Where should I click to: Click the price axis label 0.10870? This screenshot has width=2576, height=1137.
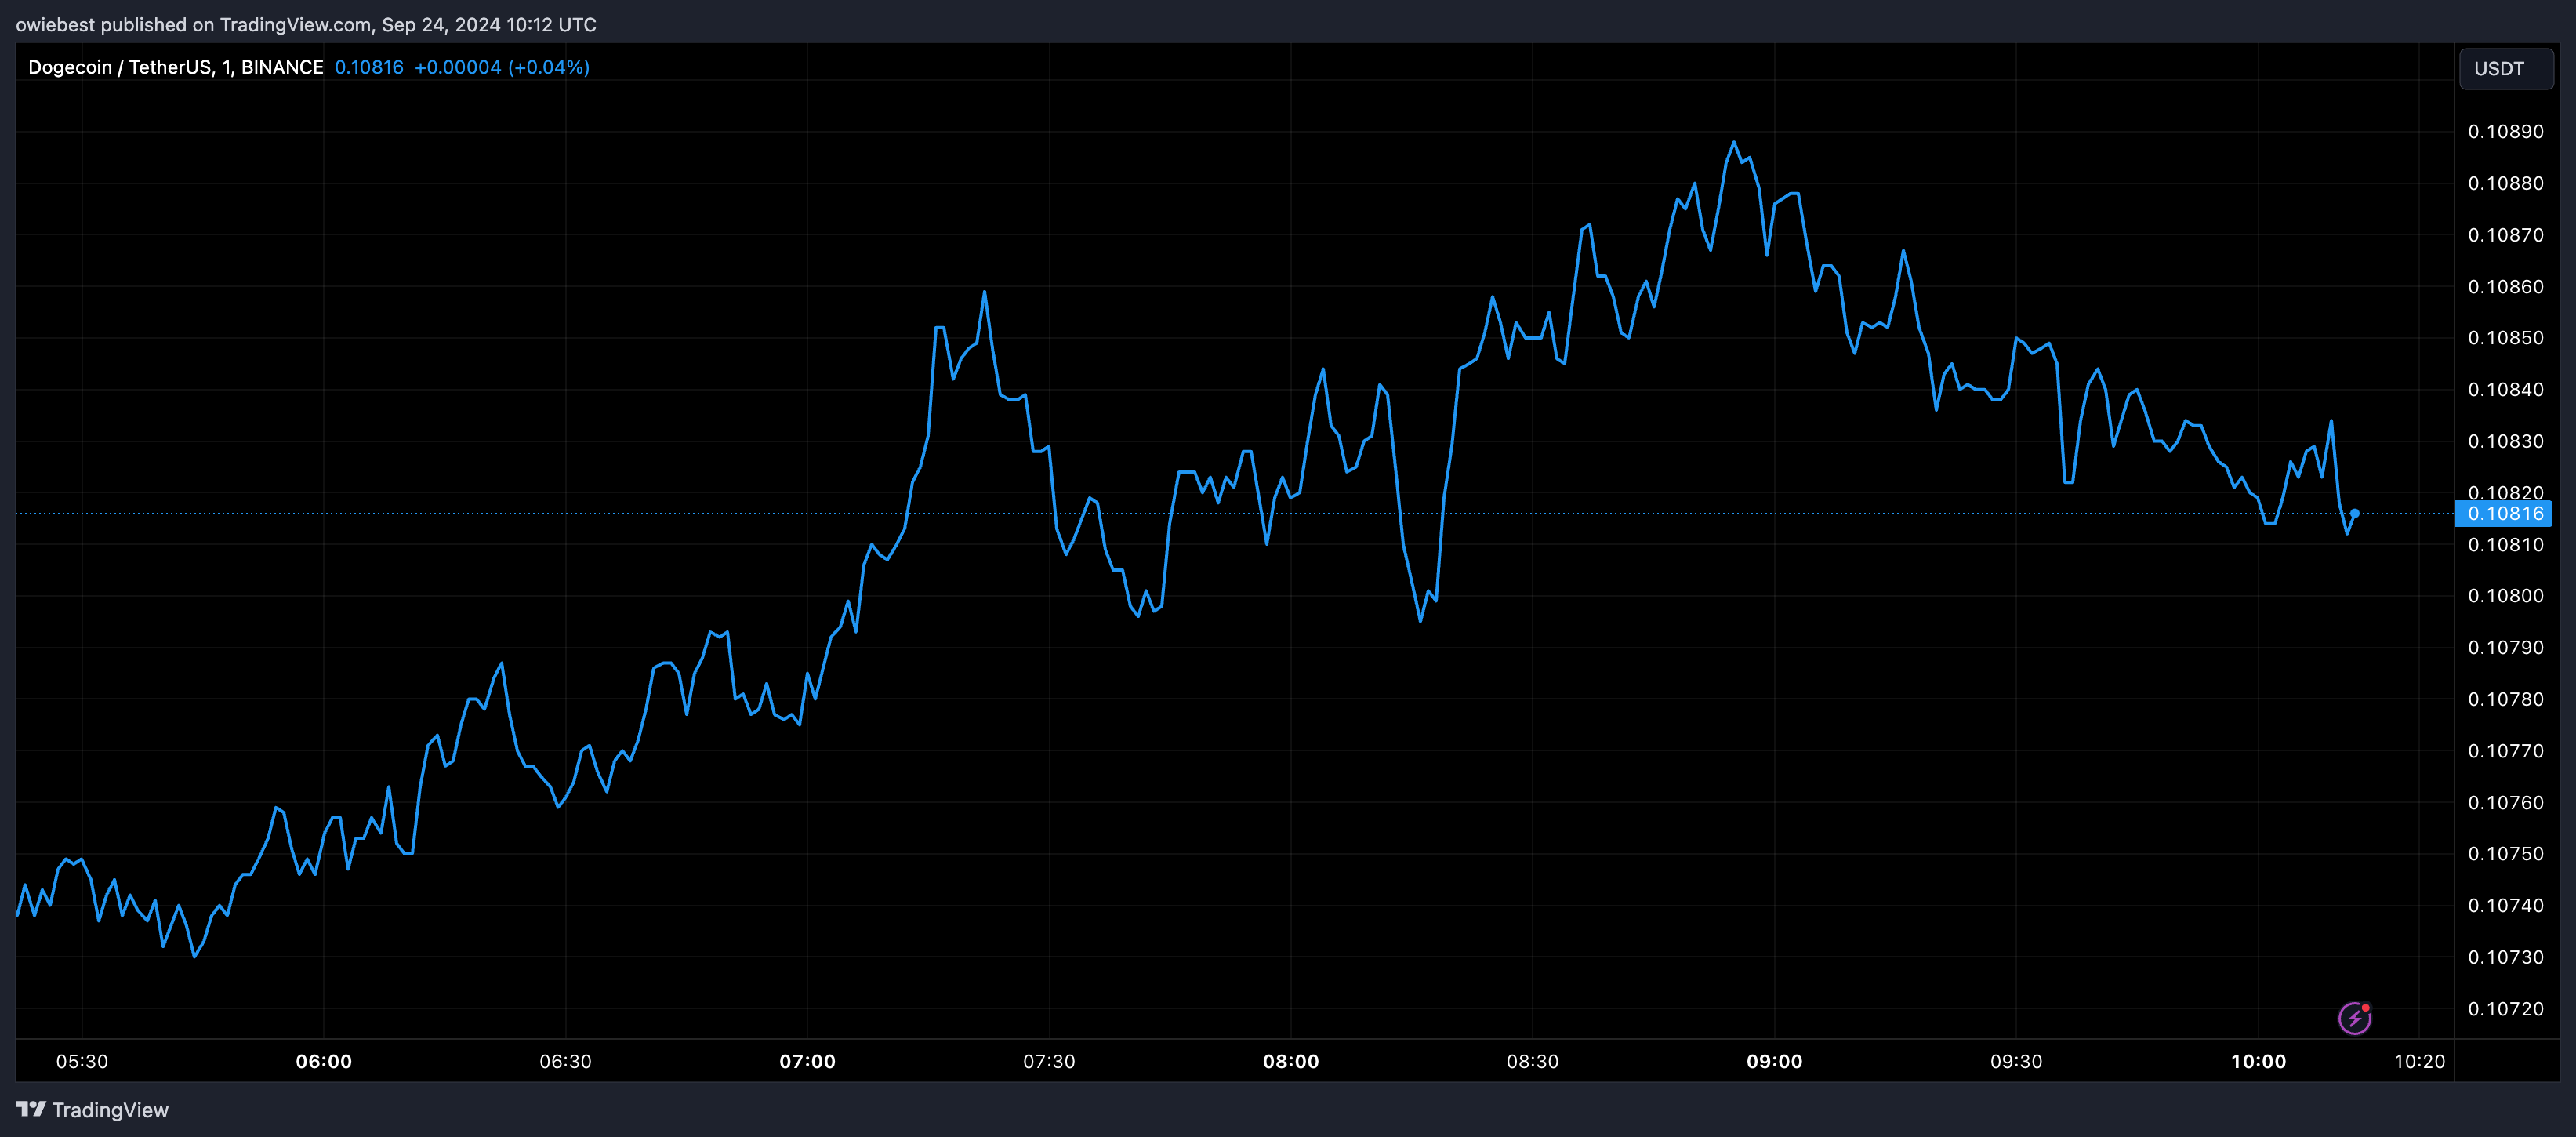(2505, 235)
